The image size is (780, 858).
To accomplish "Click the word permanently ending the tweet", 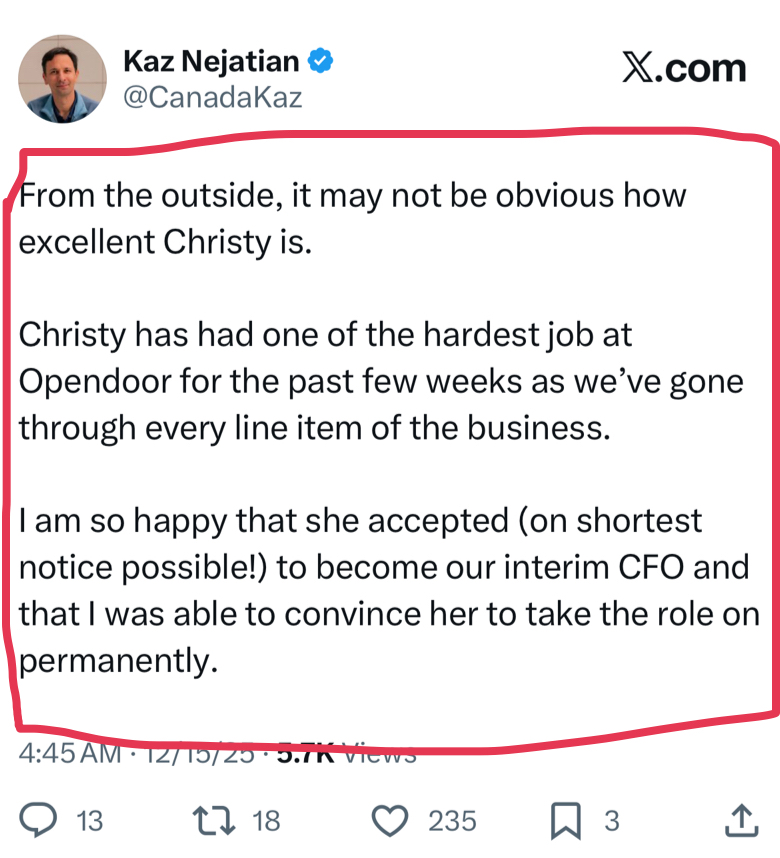I will pos(118,661).
